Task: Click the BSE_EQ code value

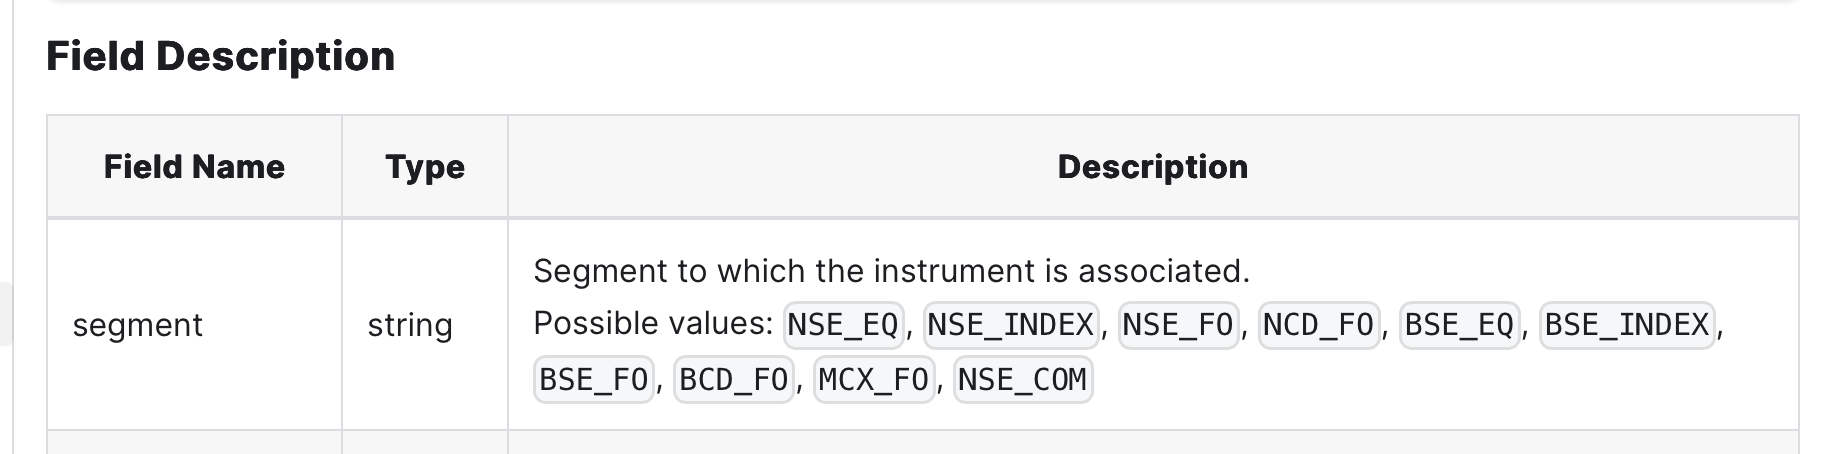Action: (1459, 325)
